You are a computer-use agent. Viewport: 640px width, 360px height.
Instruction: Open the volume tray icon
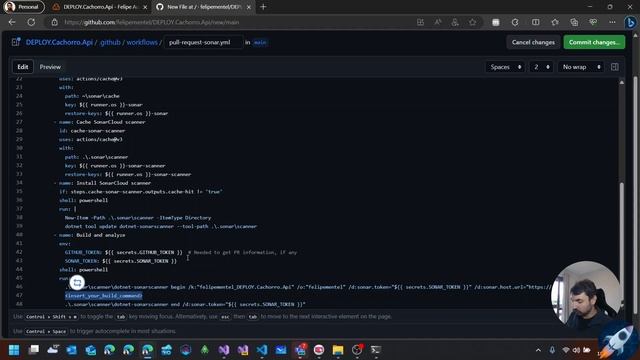click(x=576, y=350)
